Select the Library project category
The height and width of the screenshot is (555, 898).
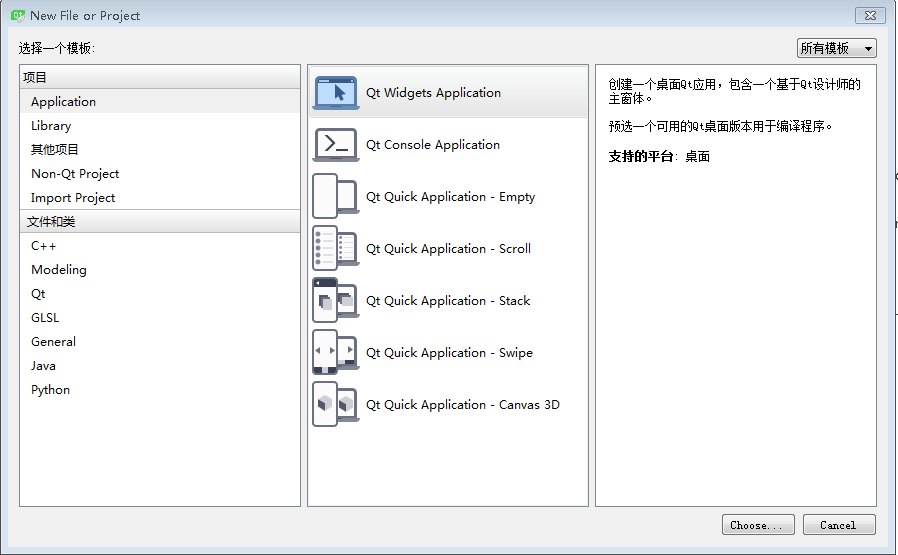pos(160,125)
